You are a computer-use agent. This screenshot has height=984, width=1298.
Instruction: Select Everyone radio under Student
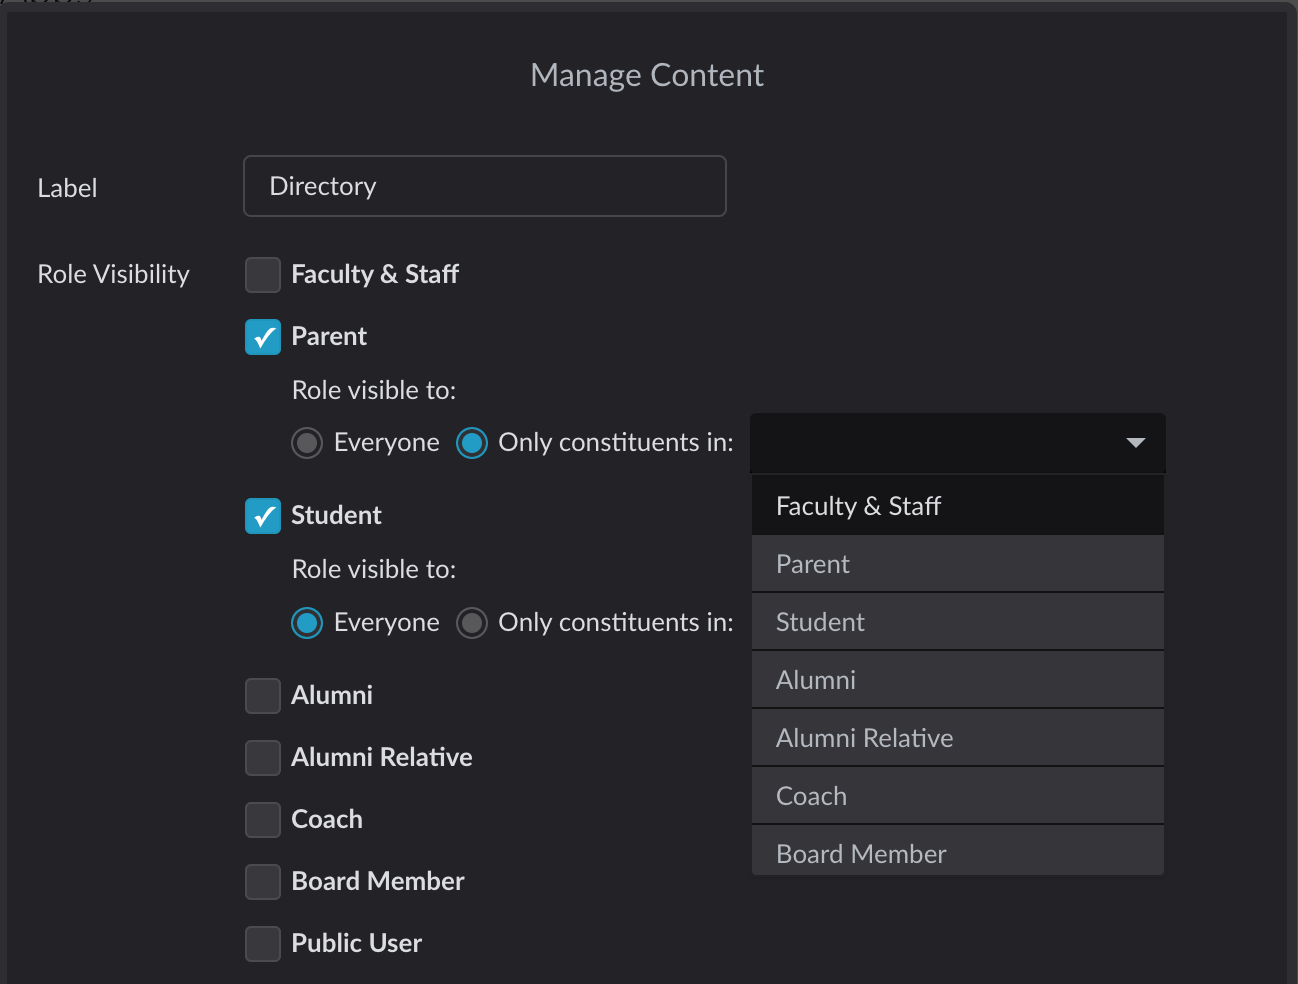click(x=307, y=623)
